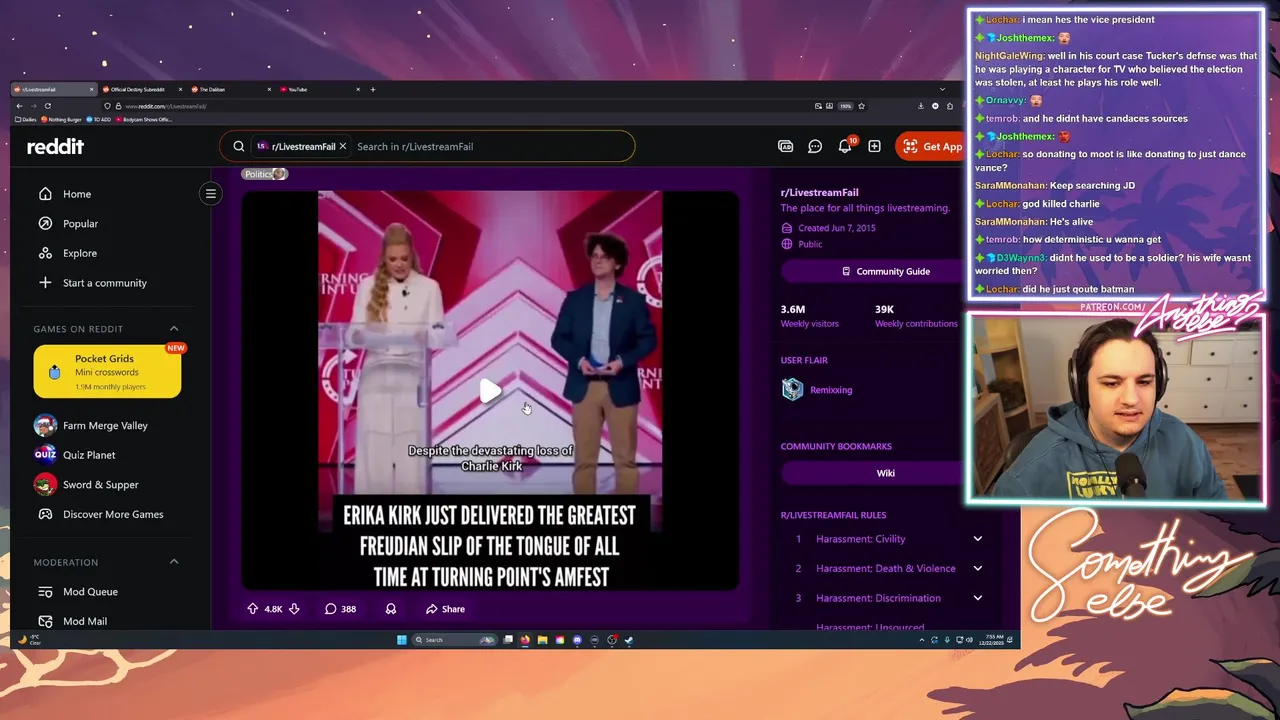Open the 388 comments
This screenshot has height=720, width=1280.
pyautogui.click(x=340, y=609)
